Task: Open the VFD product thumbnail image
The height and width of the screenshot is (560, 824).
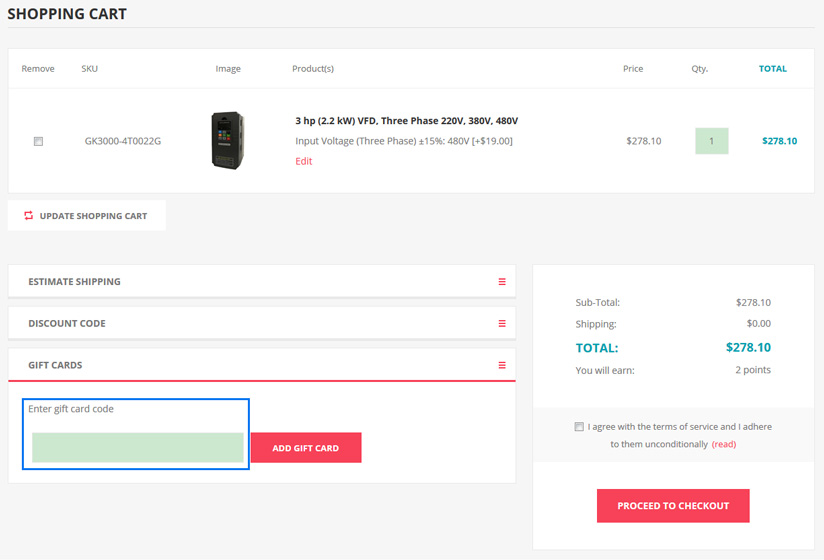Action: click(x=227, y=140)
